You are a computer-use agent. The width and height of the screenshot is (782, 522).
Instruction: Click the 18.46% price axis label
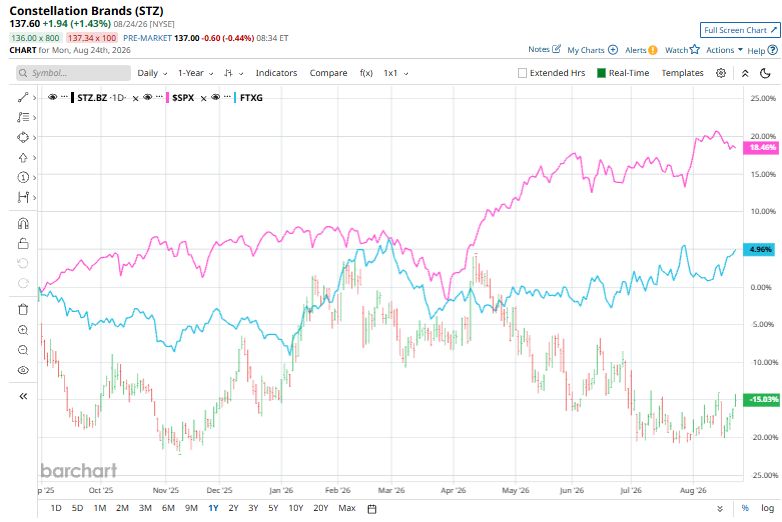(x=761, y=148)
